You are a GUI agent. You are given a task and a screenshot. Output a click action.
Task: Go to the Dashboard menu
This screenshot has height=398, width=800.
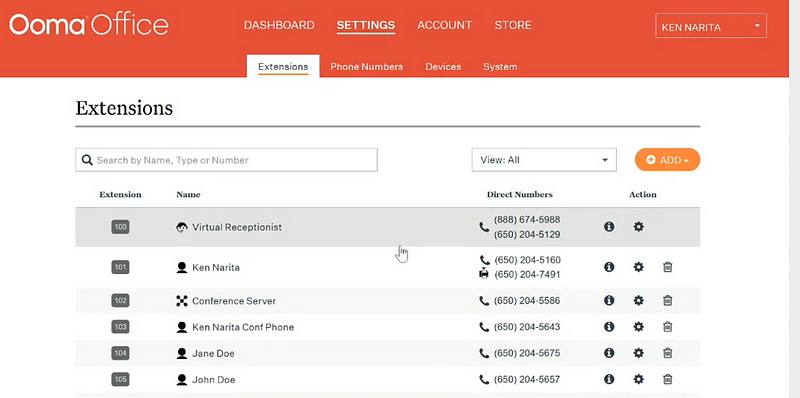279,25
